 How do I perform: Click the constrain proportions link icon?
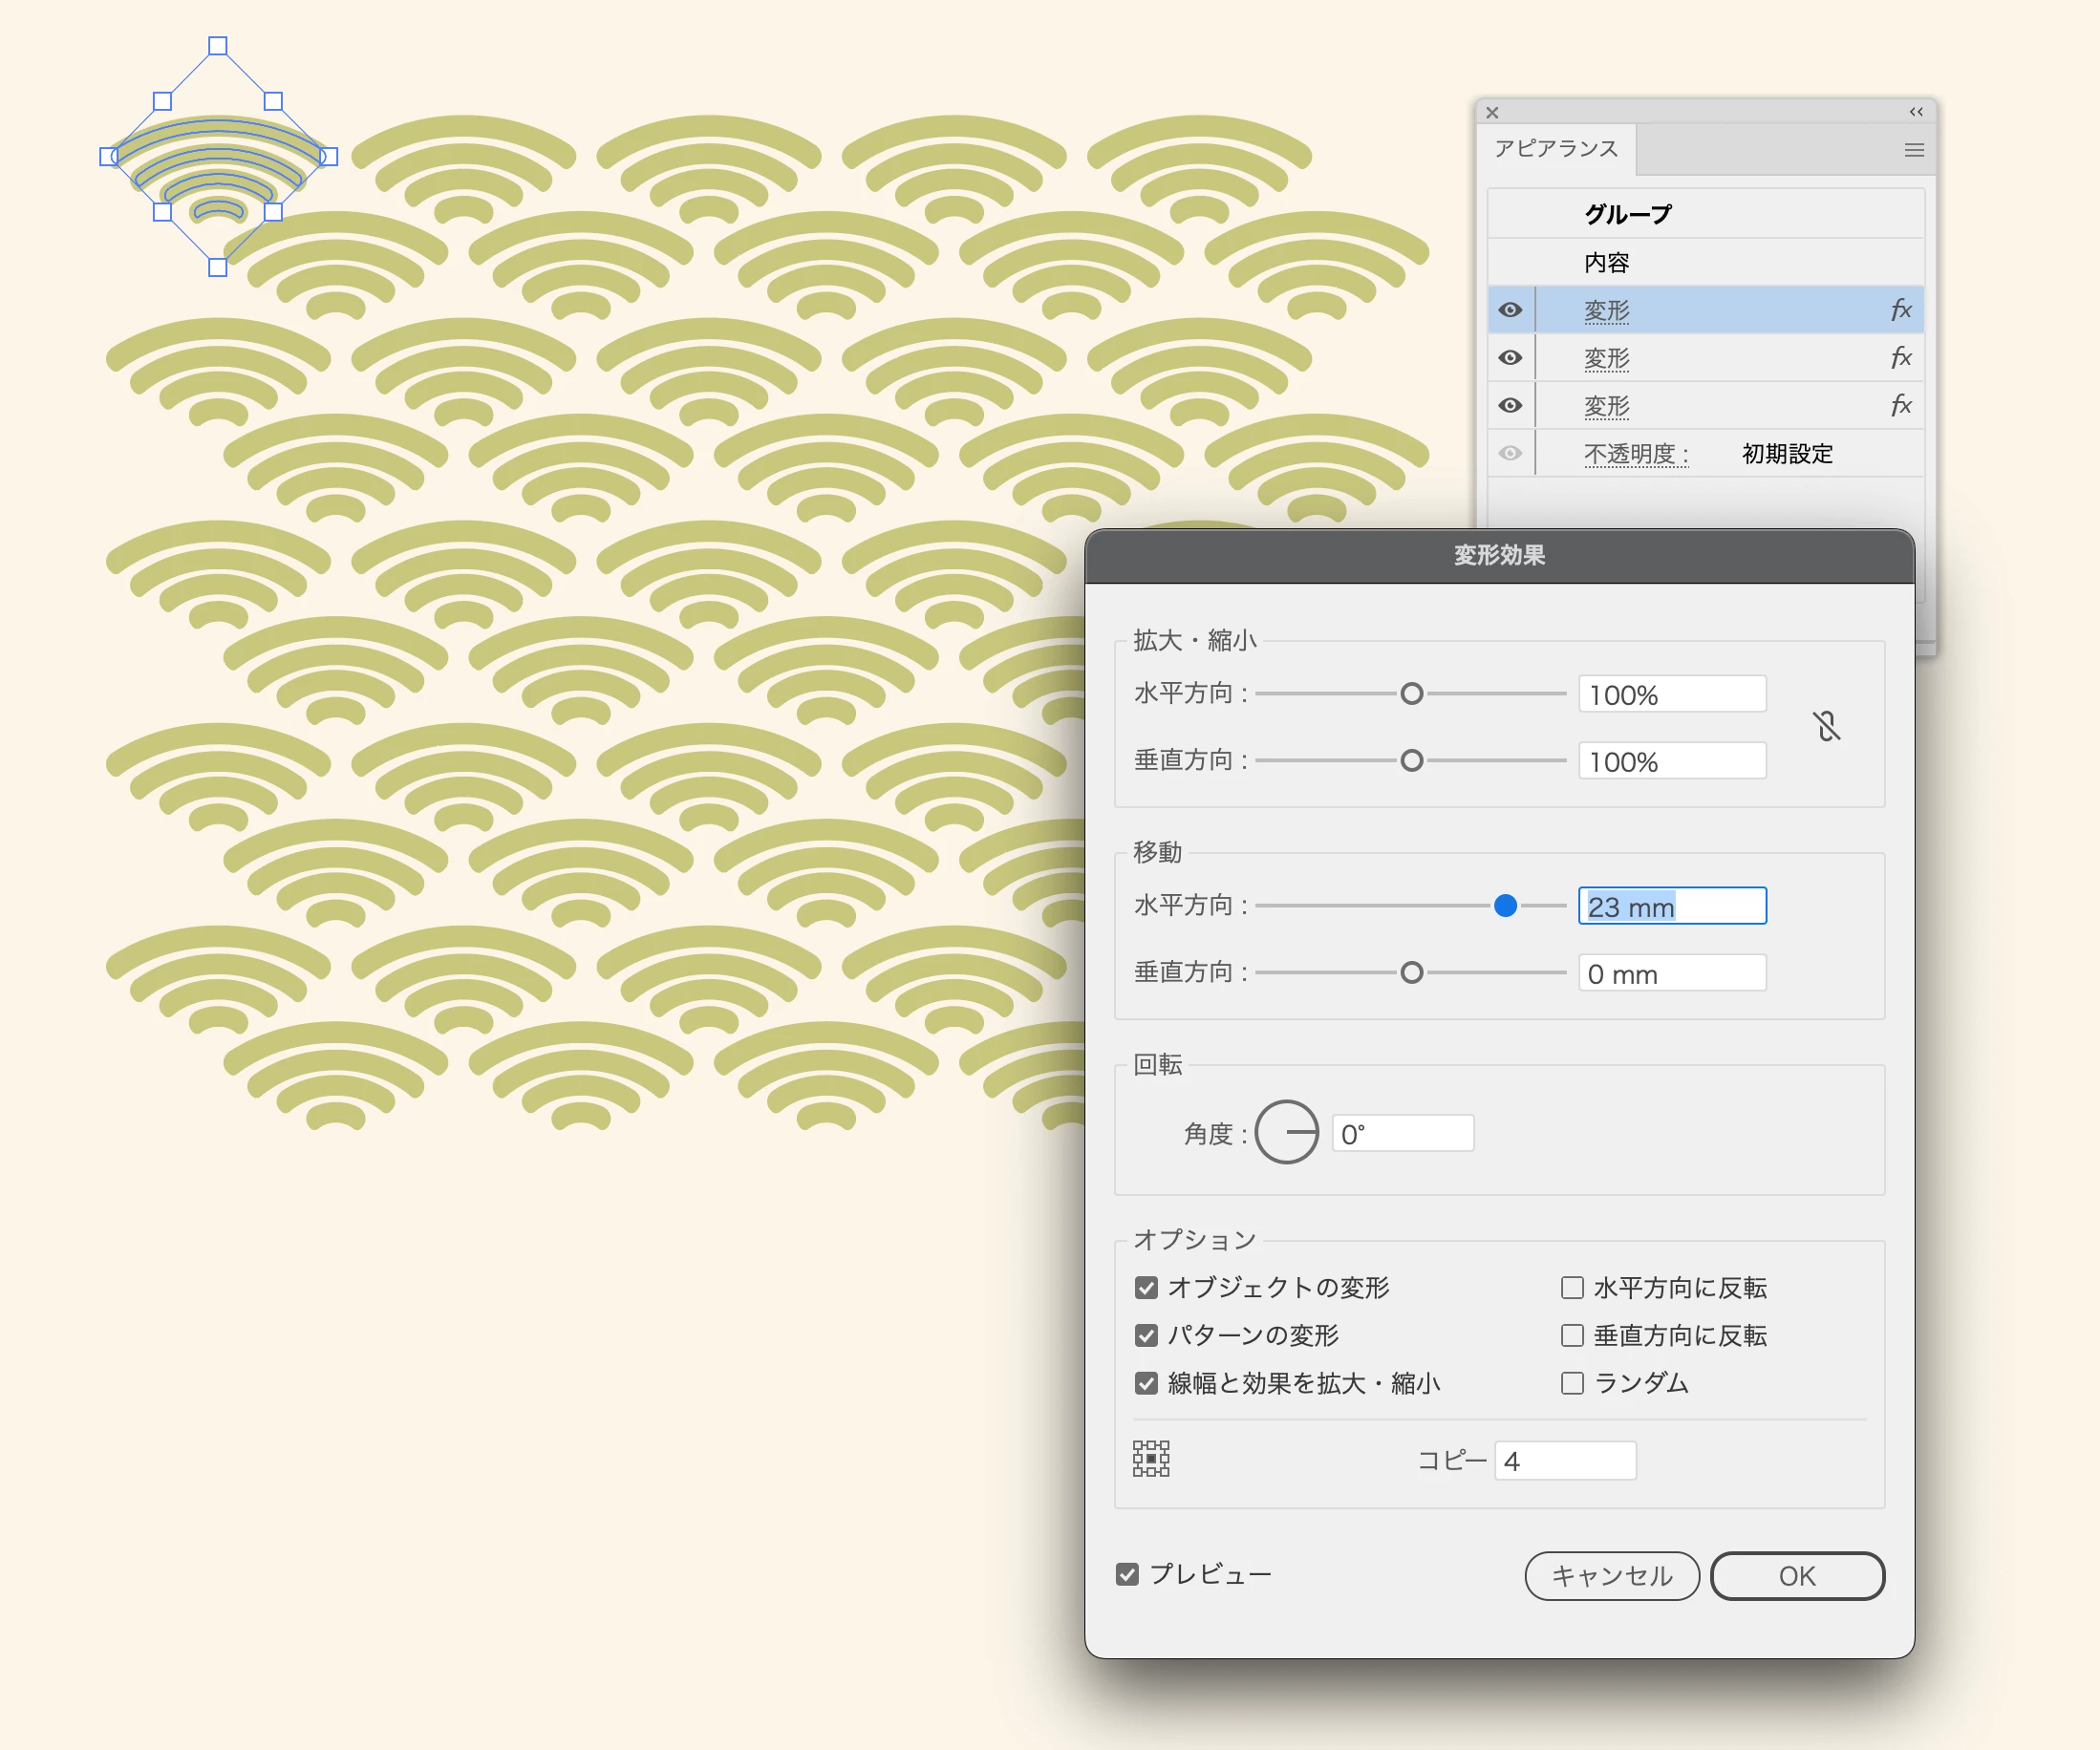point(1826,726)
